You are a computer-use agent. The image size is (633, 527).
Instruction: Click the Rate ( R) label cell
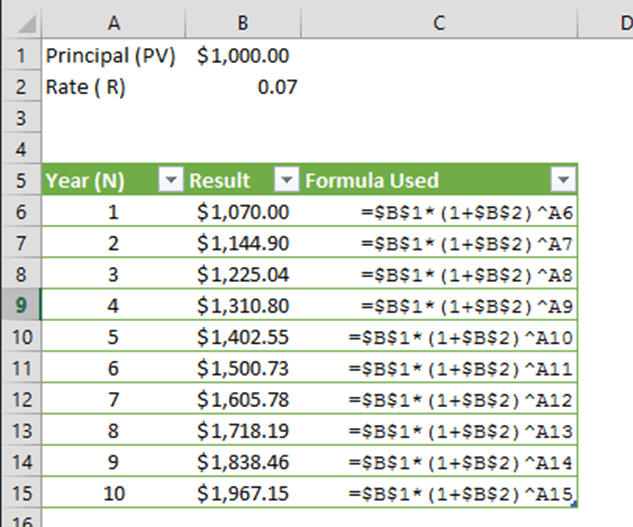click(113, 87)
